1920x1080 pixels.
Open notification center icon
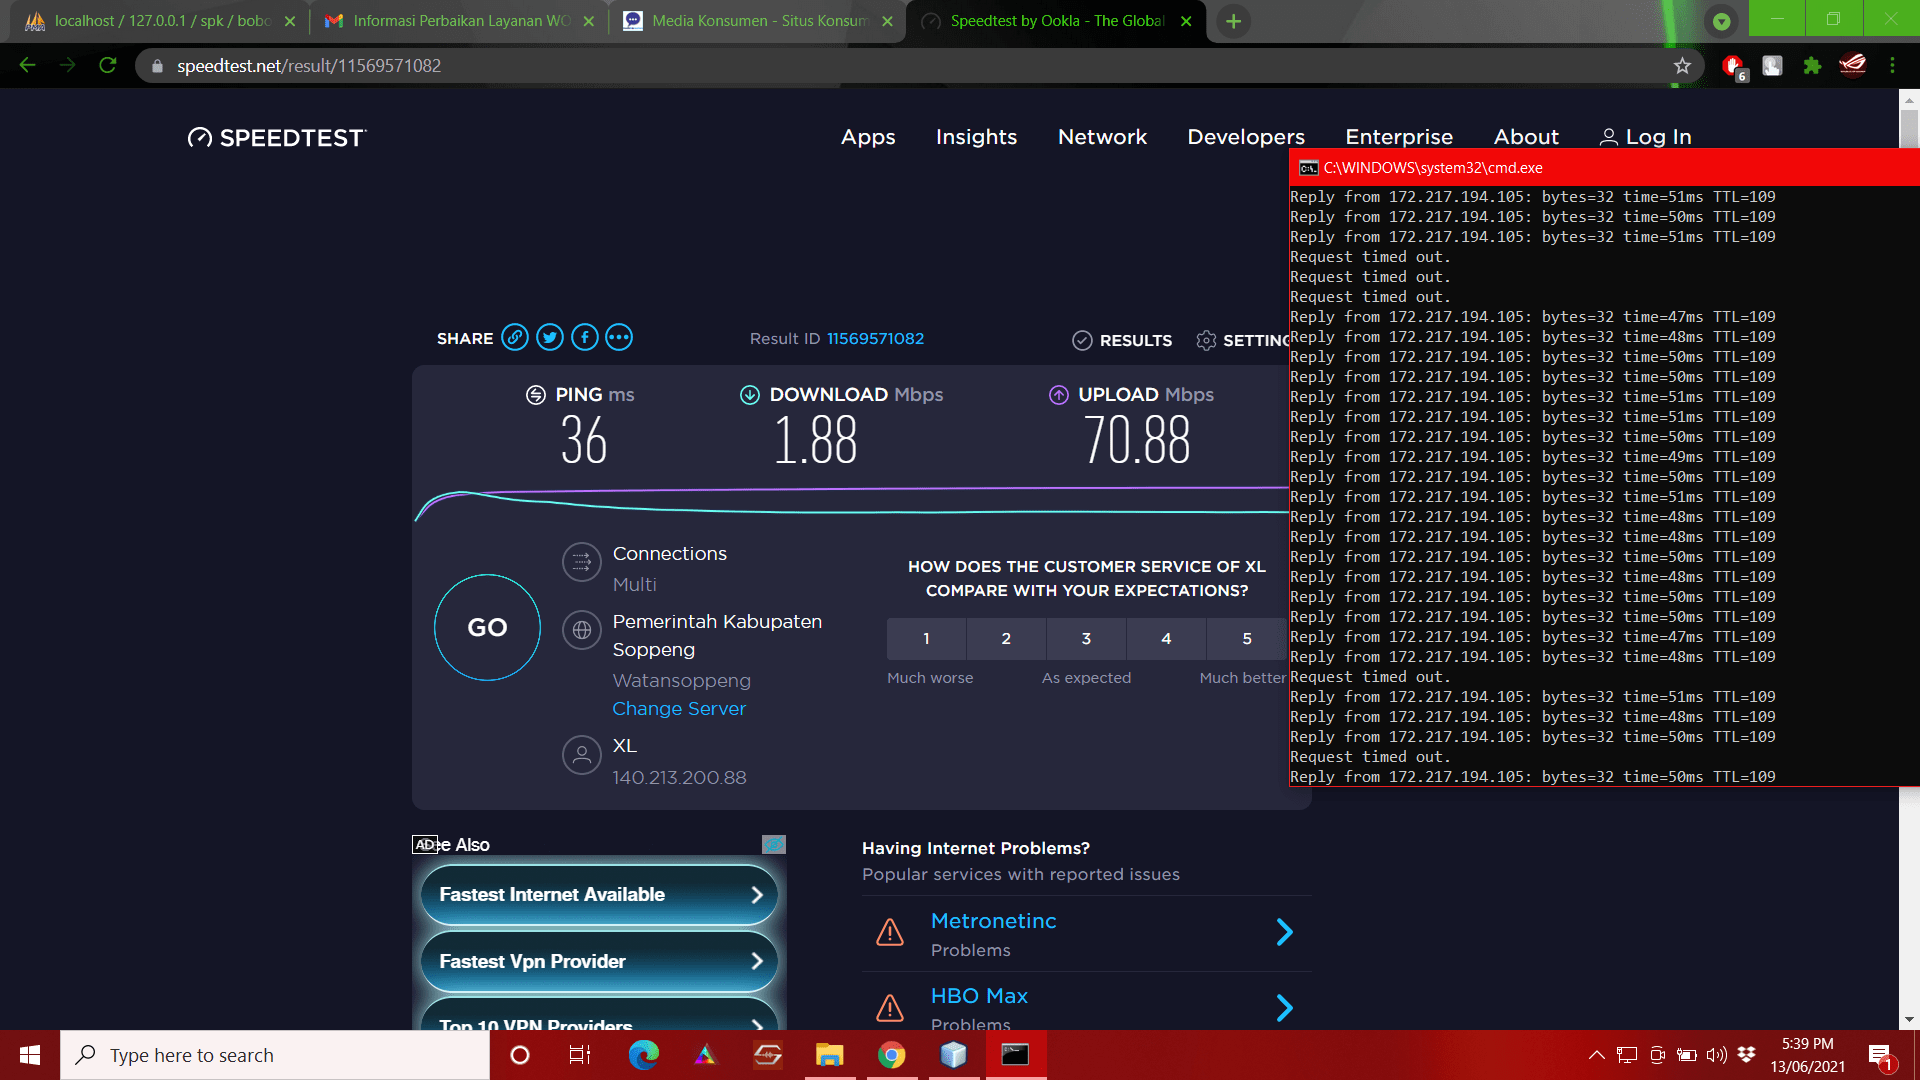point(1881,1055)
